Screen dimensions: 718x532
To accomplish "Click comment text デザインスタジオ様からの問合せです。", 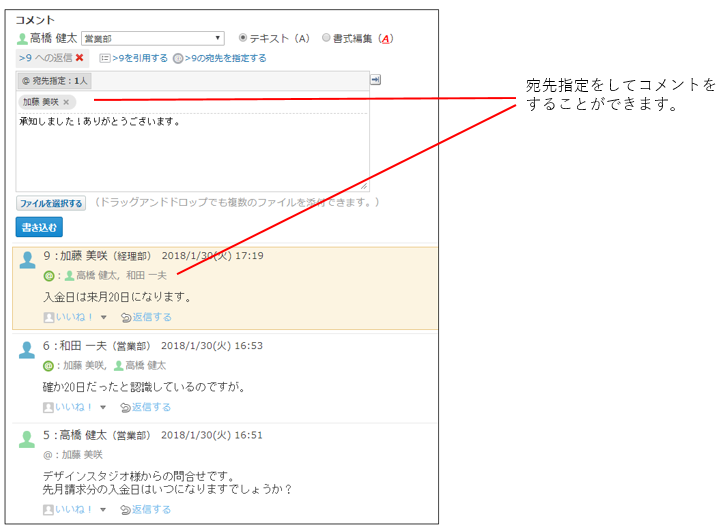I will [139, 476].
